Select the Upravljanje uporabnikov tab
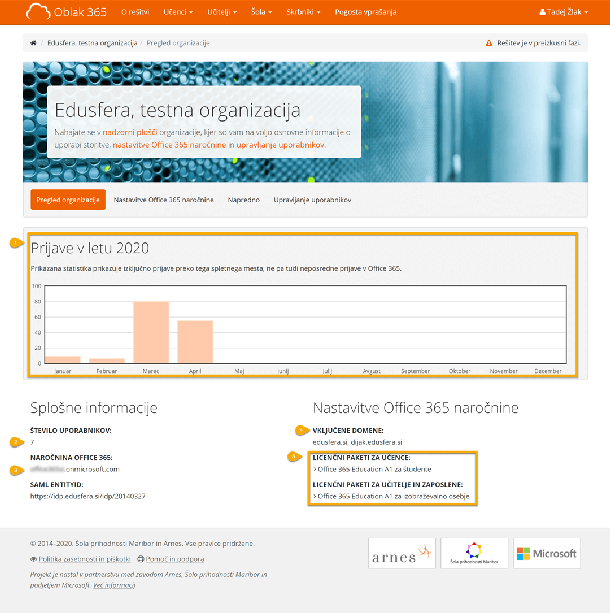610x613 pixels. coord(311,200)
